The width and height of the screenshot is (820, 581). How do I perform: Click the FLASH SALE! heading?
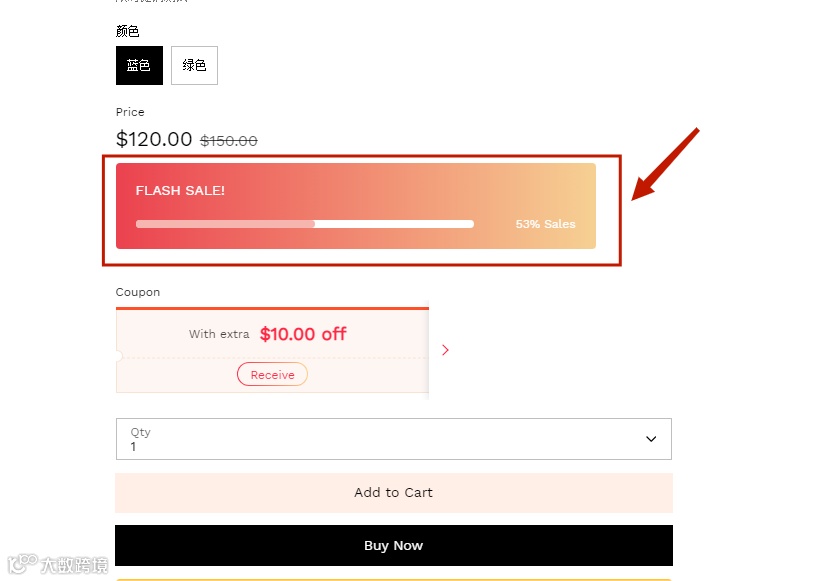[180, 191]
